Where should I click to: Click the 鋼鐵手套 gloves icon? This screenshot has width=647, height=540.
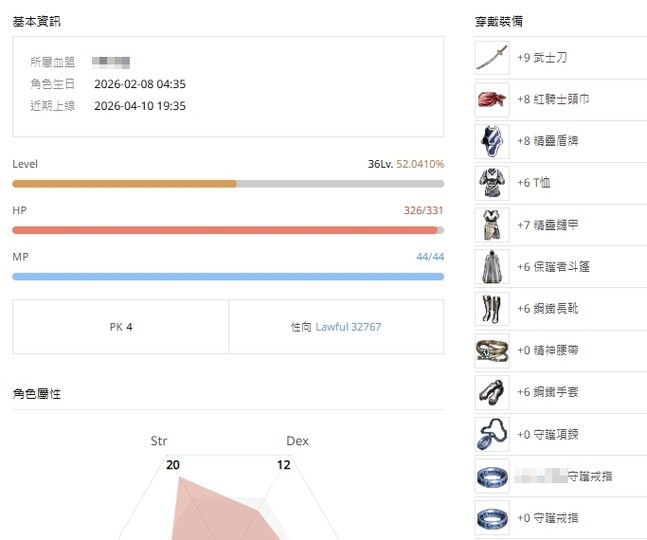coord(492,393)
